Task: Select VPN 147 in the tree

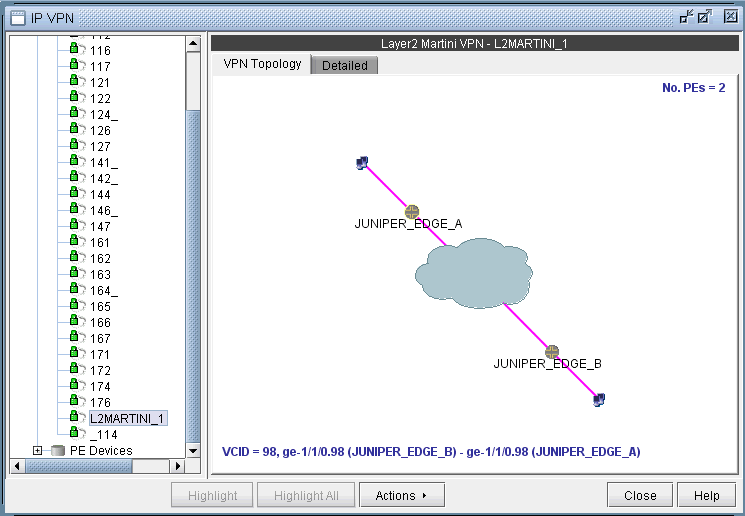Action: click(100, 227)
